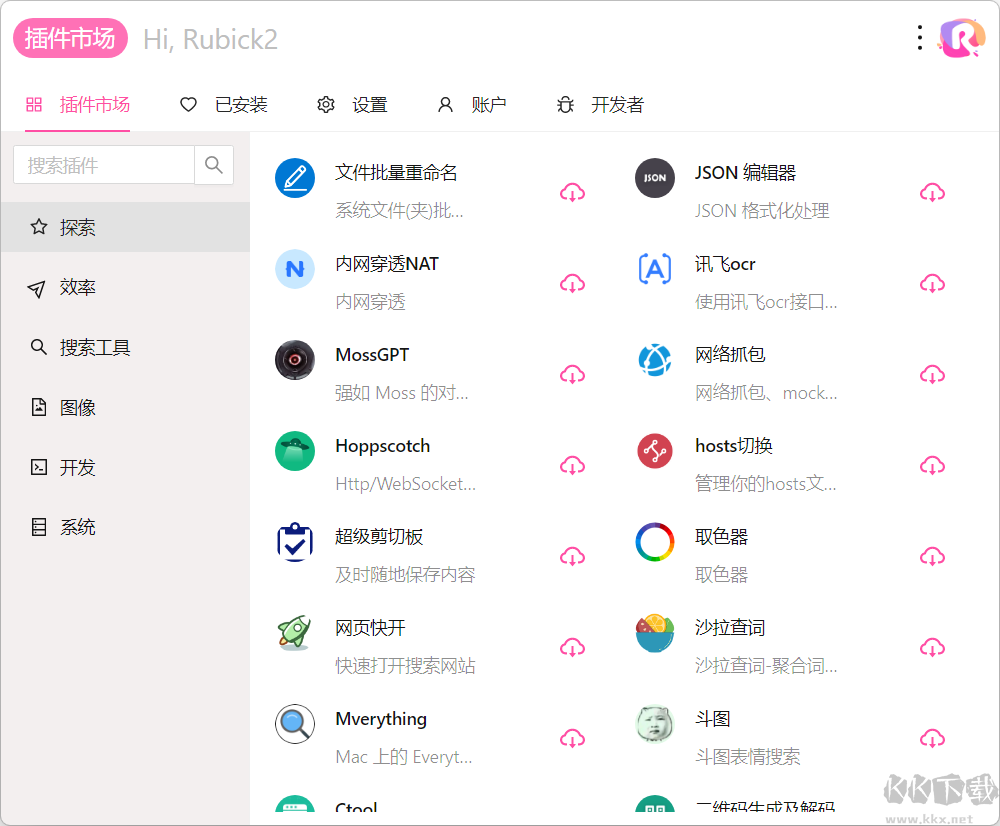Open the 文件批量重命名 plugin title

click(396, 173)
